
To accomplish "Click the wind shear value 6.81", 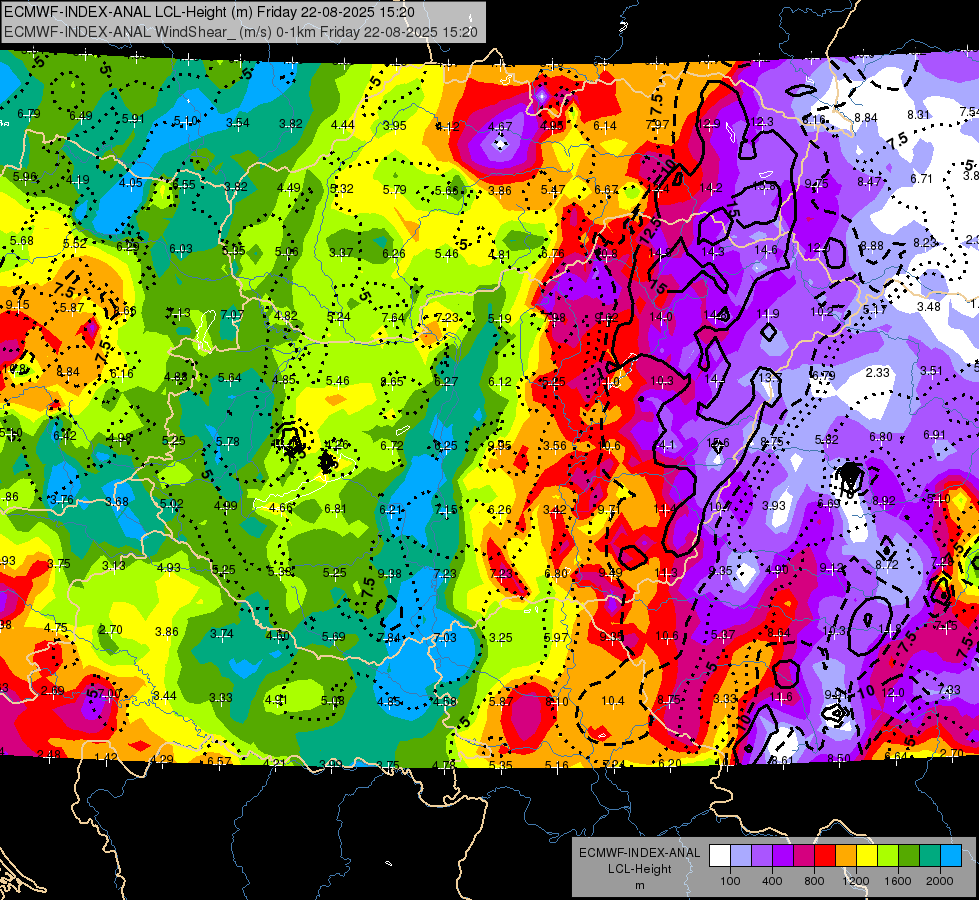I will pos(335,509).
